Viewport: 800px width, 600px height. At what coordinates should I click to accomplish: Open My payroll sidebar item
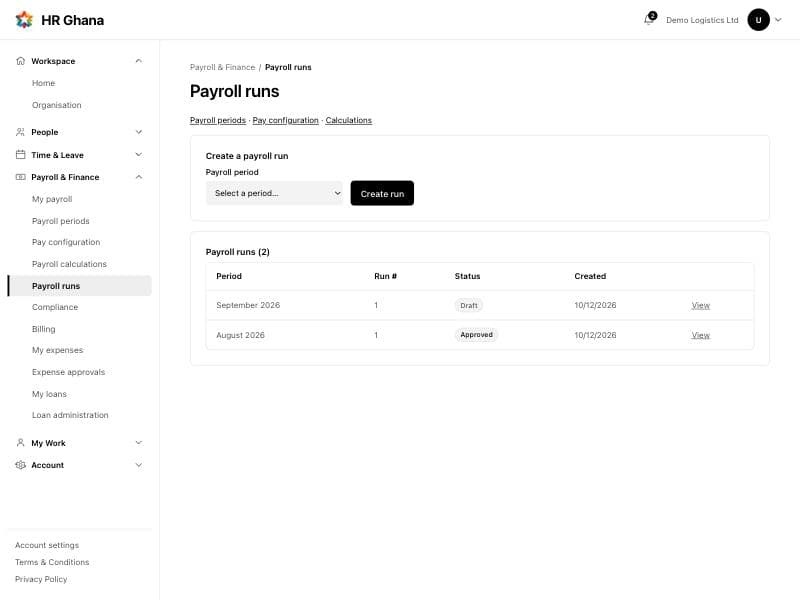point(52,199)
